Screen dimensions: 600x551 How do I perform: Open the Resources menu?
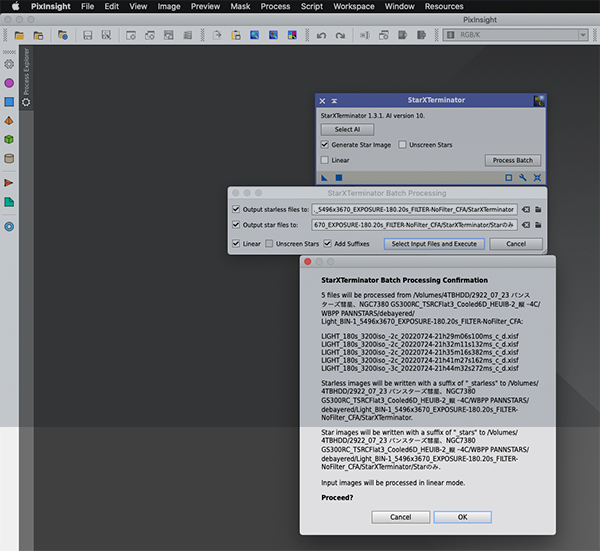tap(444, 7)
